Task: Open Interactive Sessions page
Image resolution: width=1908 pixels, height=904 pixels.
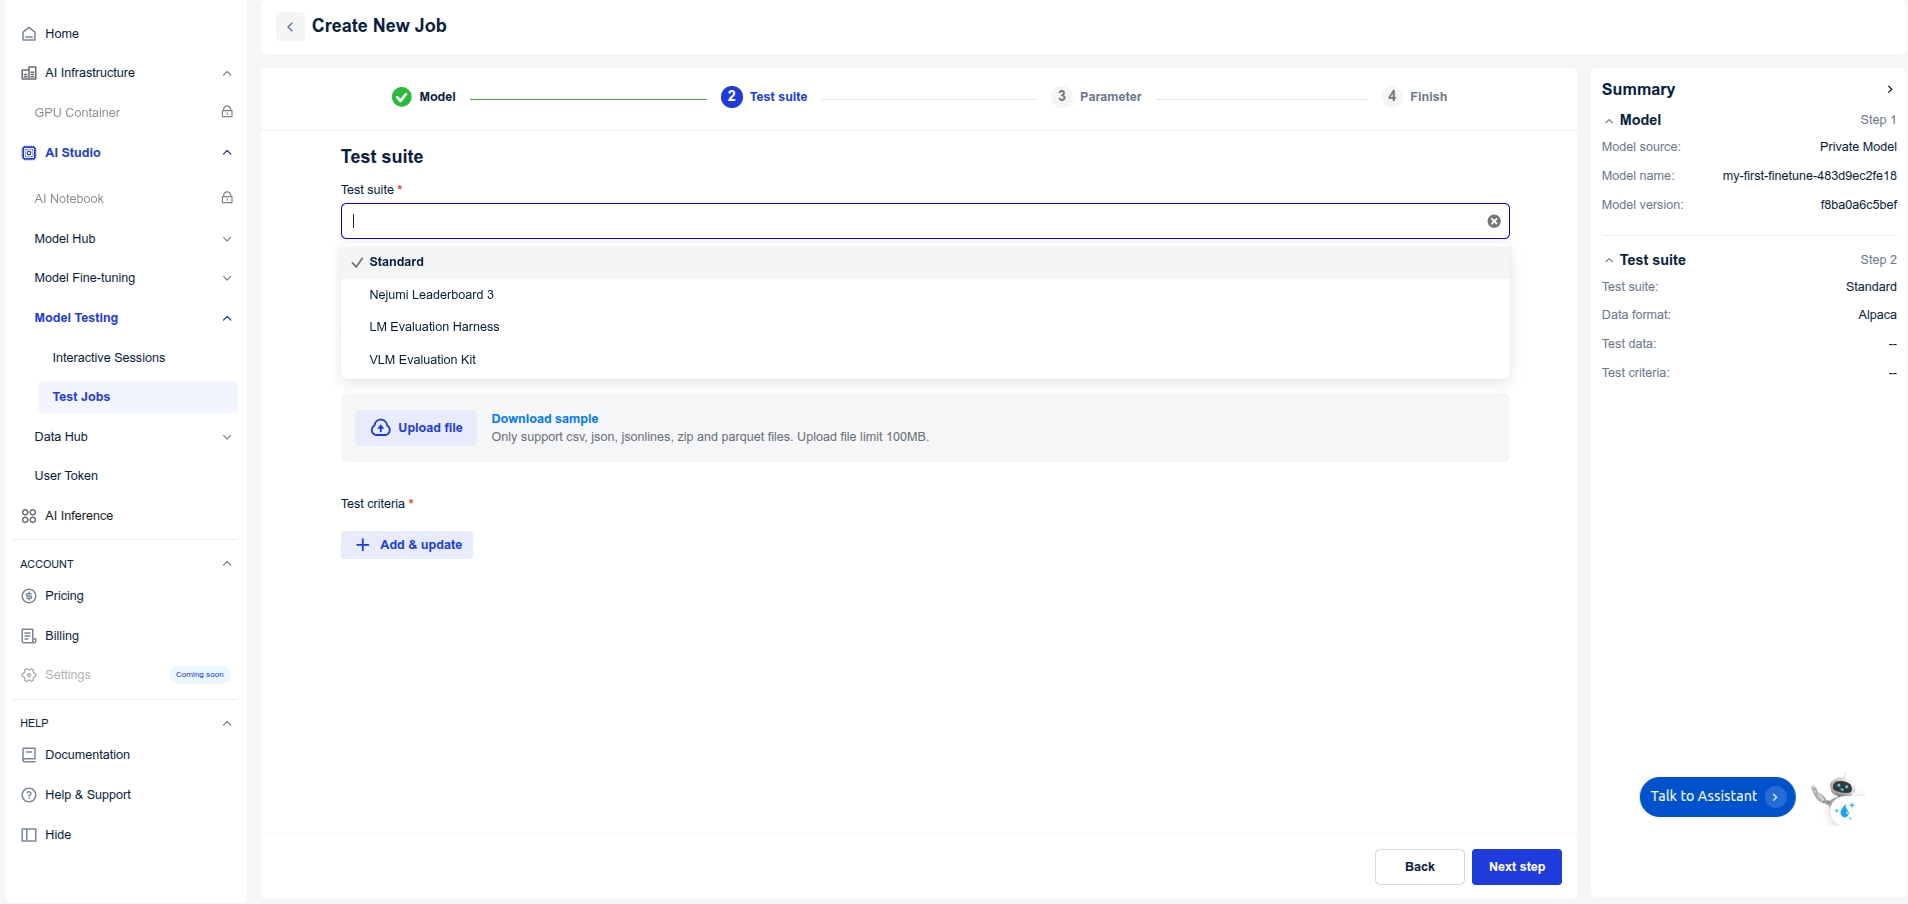Action: pos(108,358)
